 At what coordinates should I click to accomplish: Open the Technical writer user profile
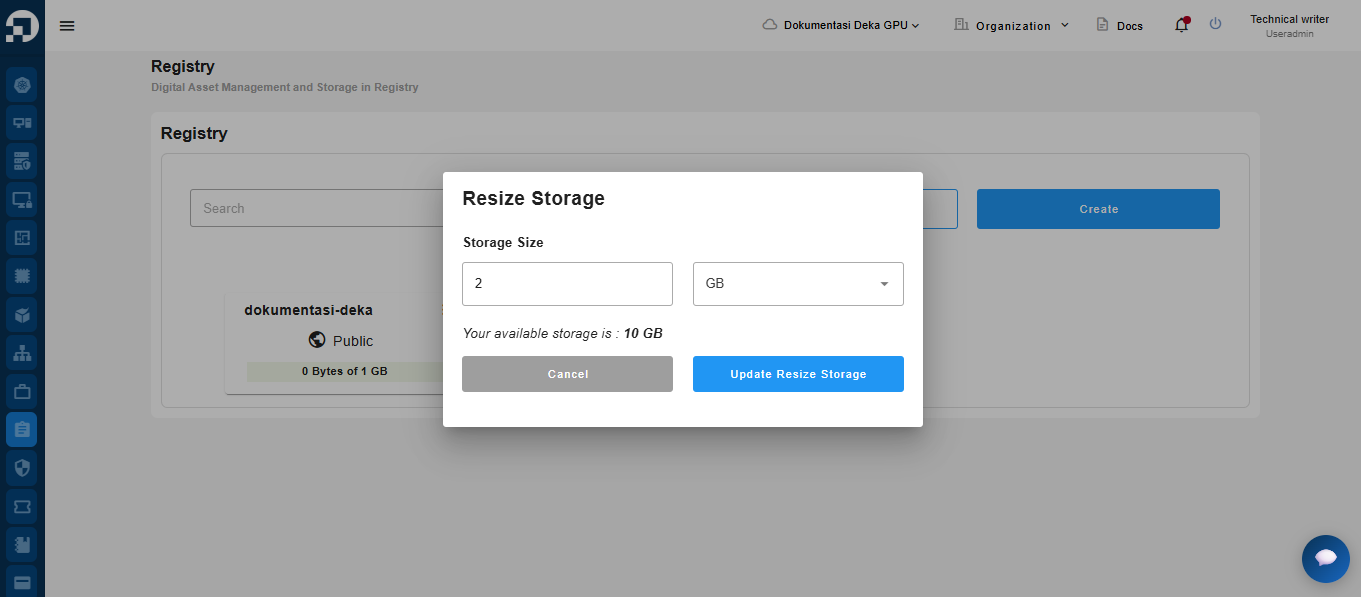point(1289,26)
